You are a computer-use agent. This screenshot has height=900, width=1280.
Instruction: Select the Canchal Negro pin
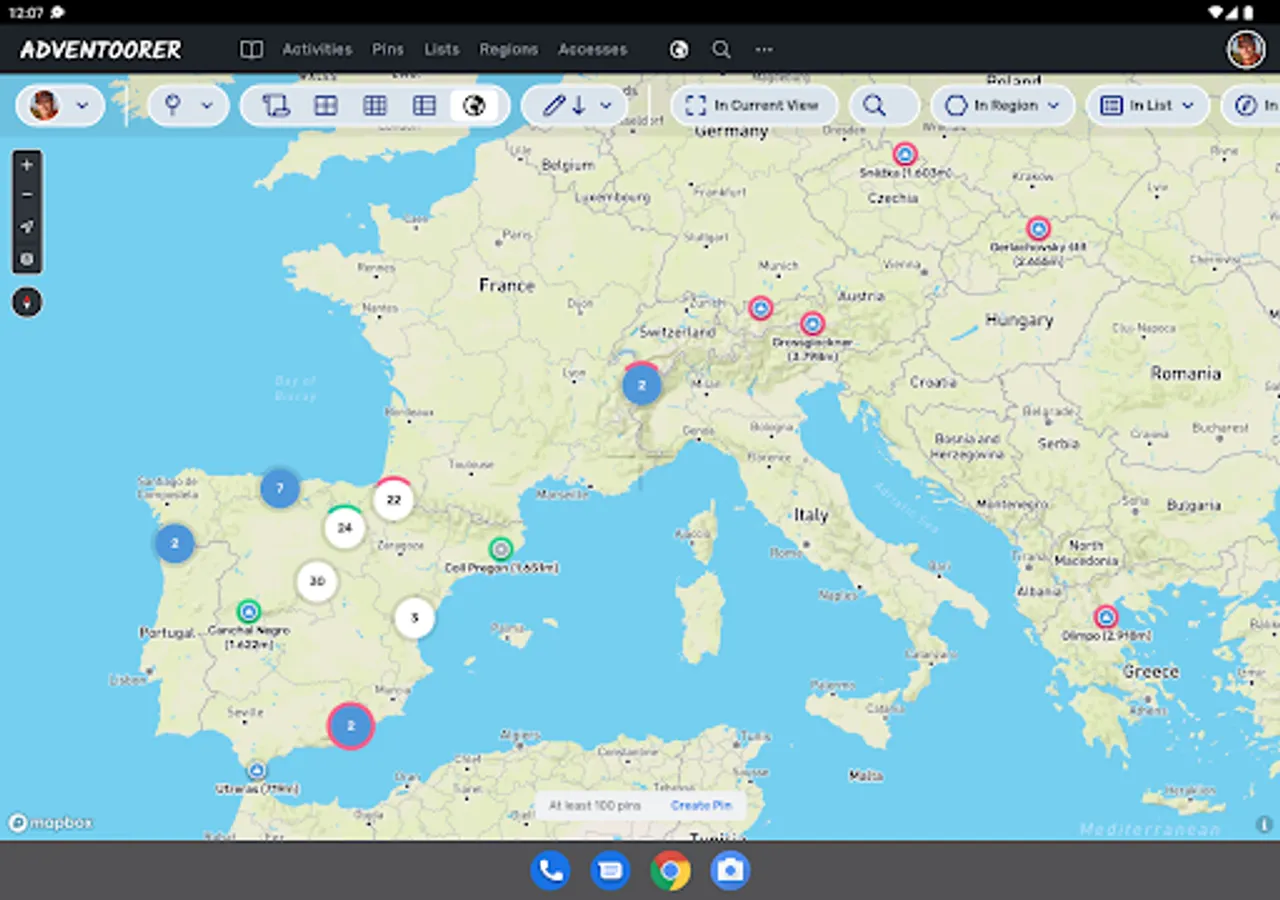click(248, 611)
